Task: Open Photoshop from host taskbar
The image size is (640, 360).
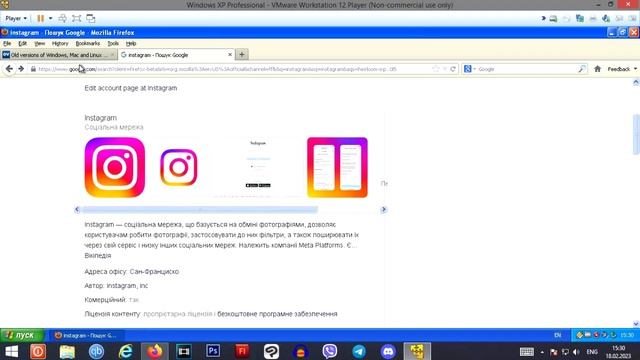Action: (213, 351)
